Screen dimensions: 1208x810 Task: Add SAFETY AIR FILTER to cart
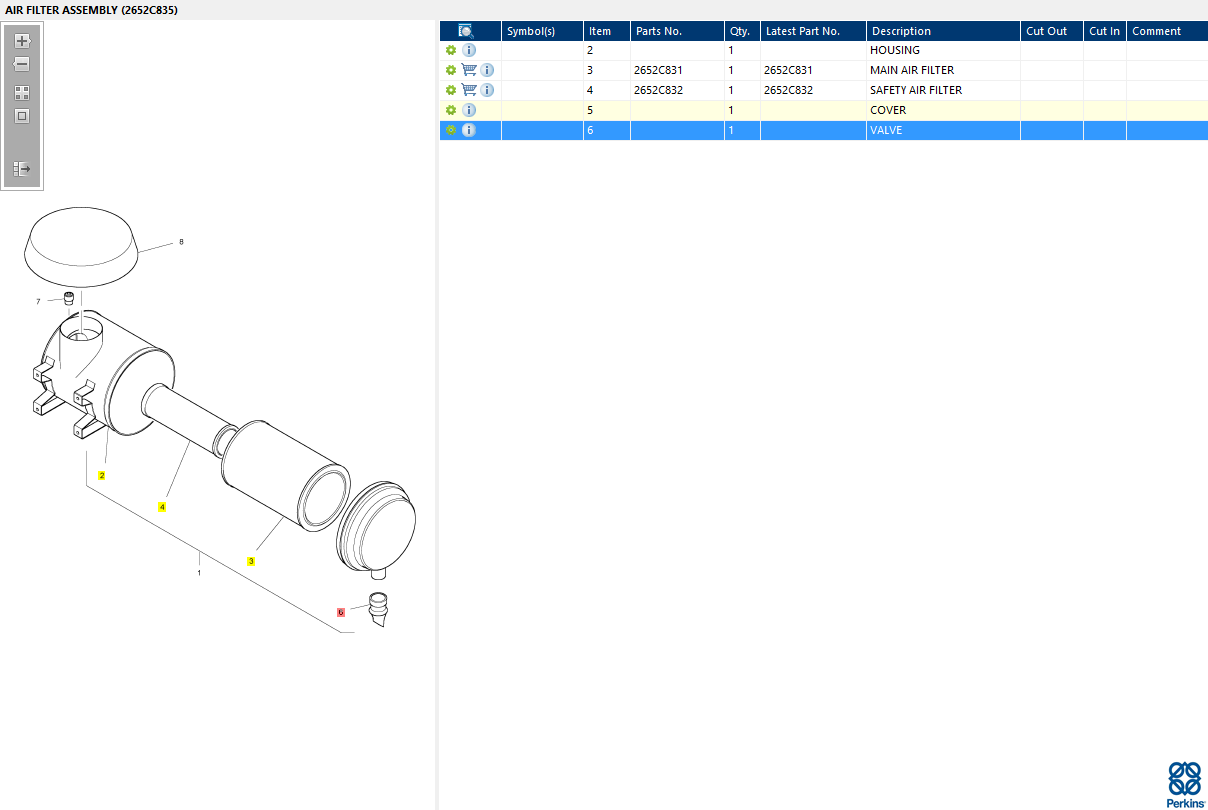tap(469, 90)
